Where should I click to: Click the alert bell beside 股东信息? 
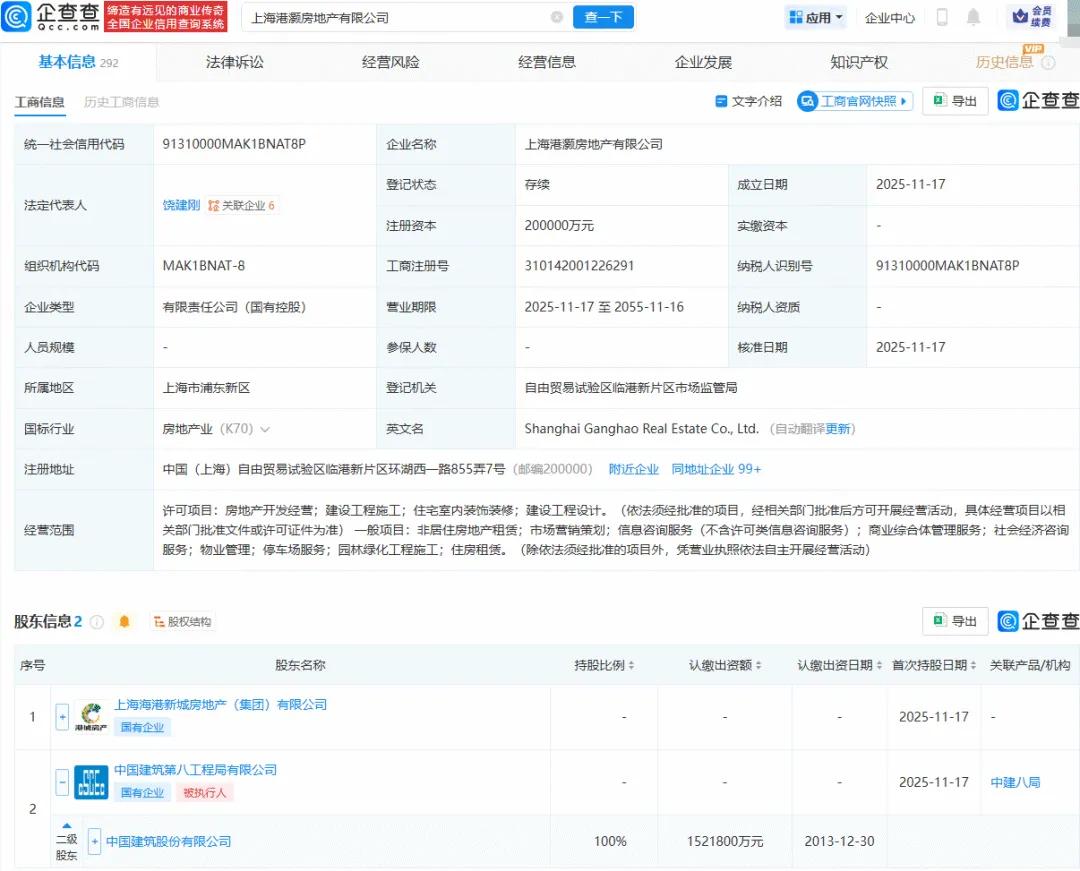click(x=124, y=621)
